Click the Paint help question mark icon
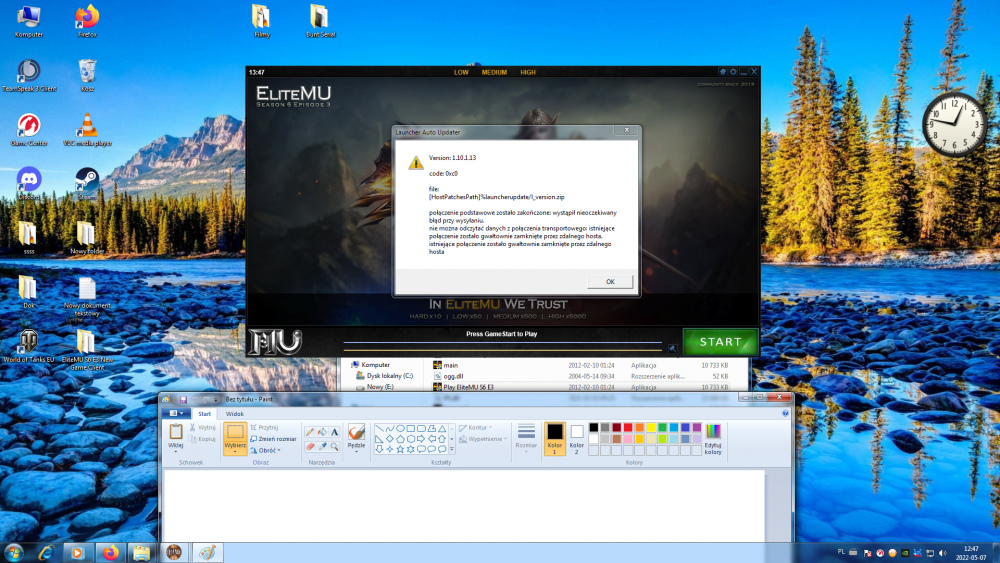This screenshot has height=563, width=1000. click(x=785, y=413)
